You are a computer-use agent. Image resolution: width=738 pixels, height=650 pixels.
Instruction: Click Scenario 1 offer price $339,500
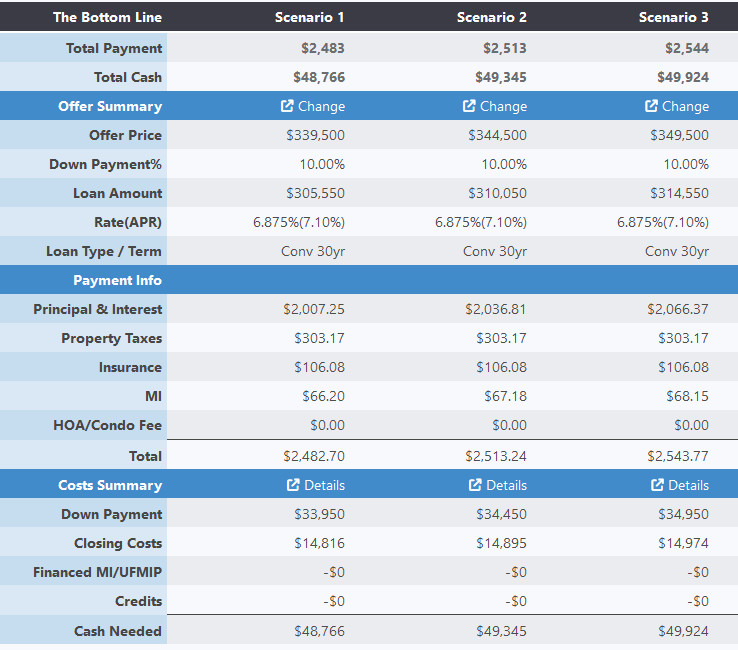315,135
